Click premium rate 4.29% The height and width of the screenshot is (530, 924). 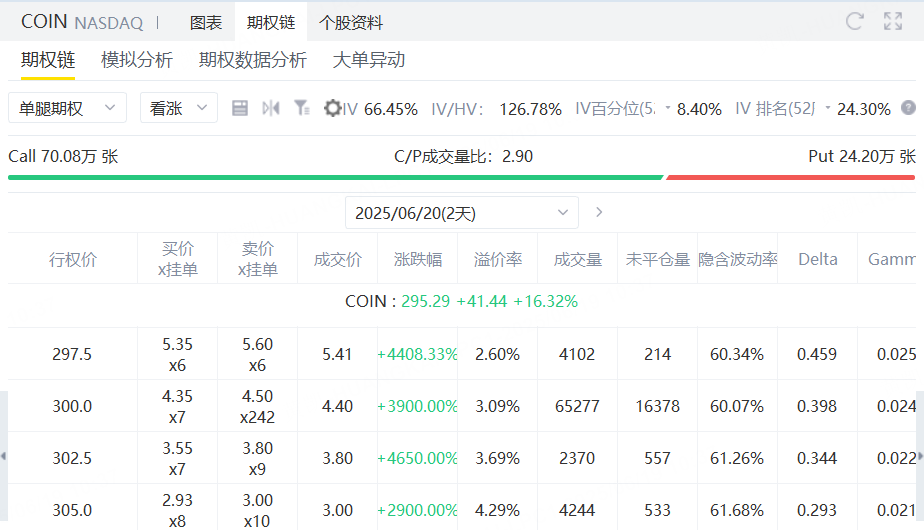(497, 510)
